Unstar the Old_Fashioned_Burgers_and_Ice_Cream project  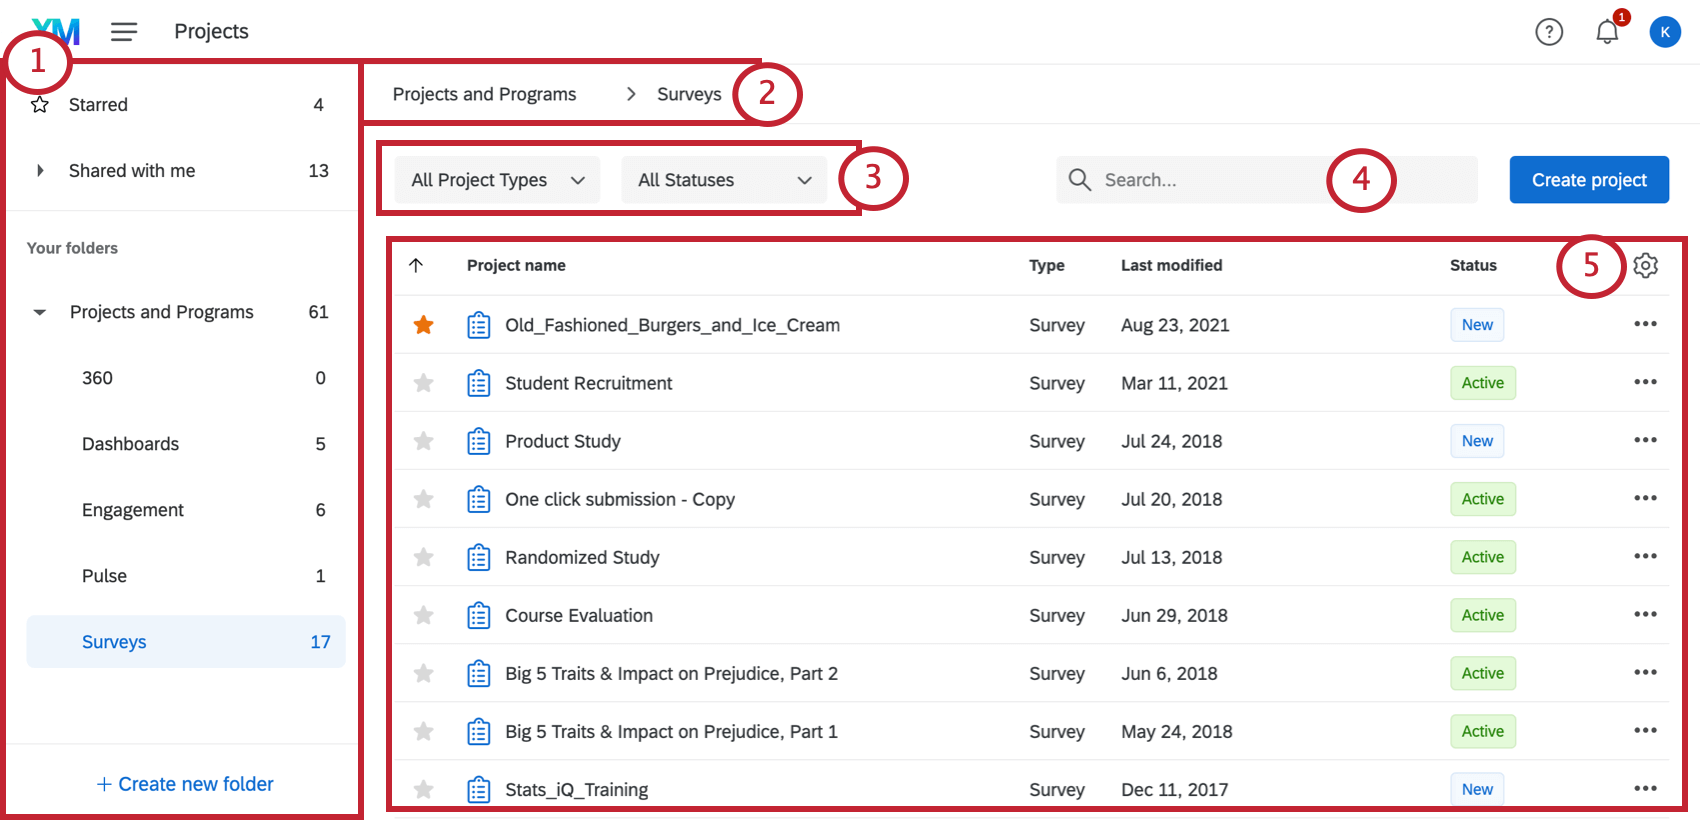coord(424,325)
